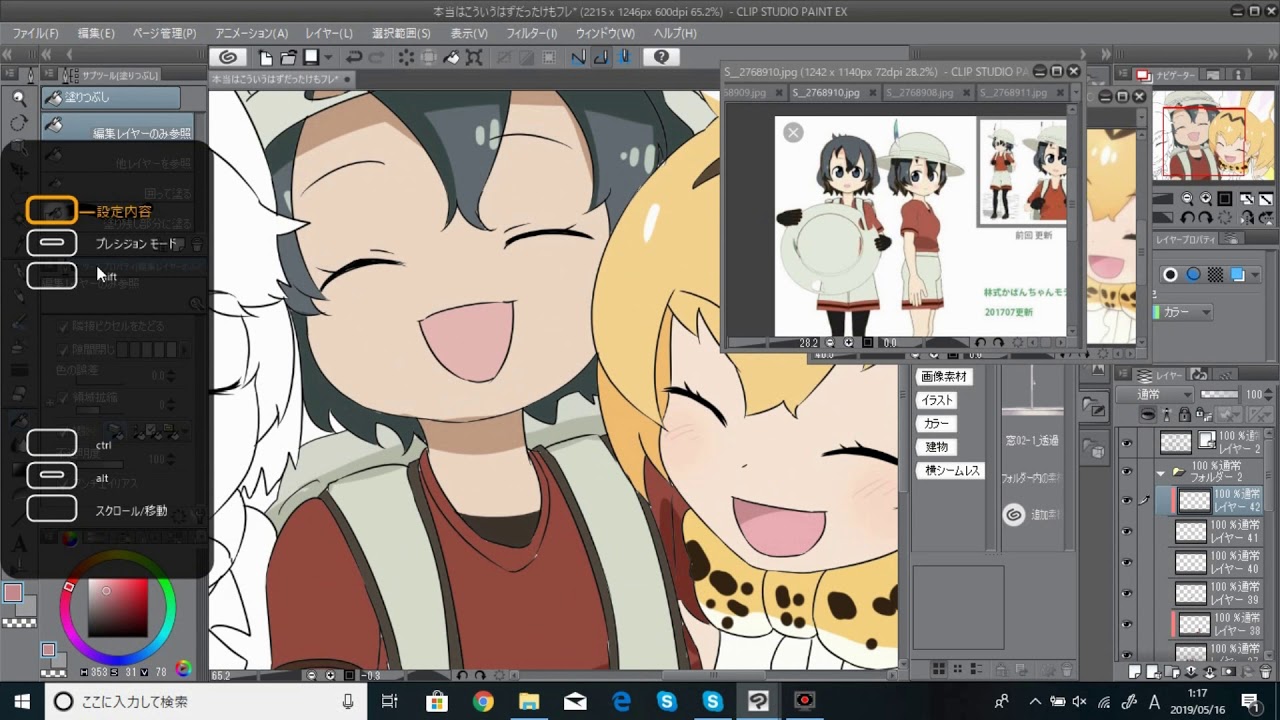Rotate the view left in the Navigator
Image resolution: width=1280 pixels, height=720 pixels.
coord(1186,217)
